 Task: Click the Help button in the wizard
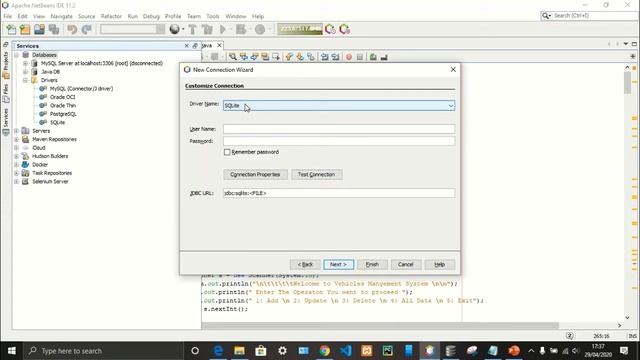(x=439, y=264)
